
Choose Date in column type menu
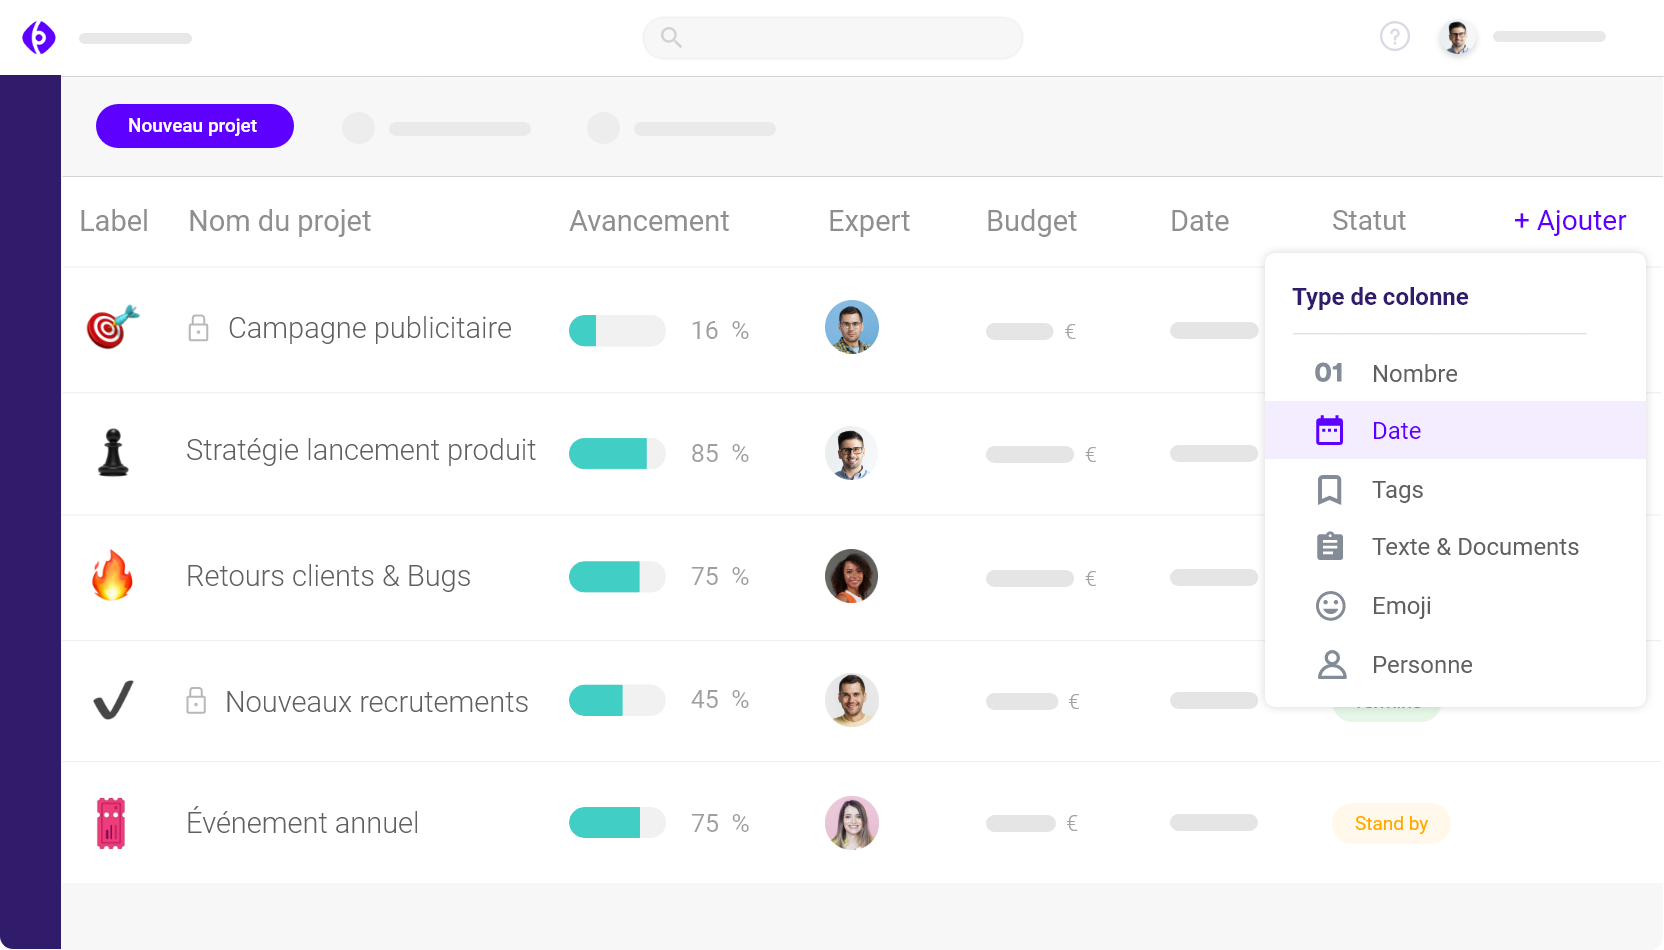(x=1396, y=431)
